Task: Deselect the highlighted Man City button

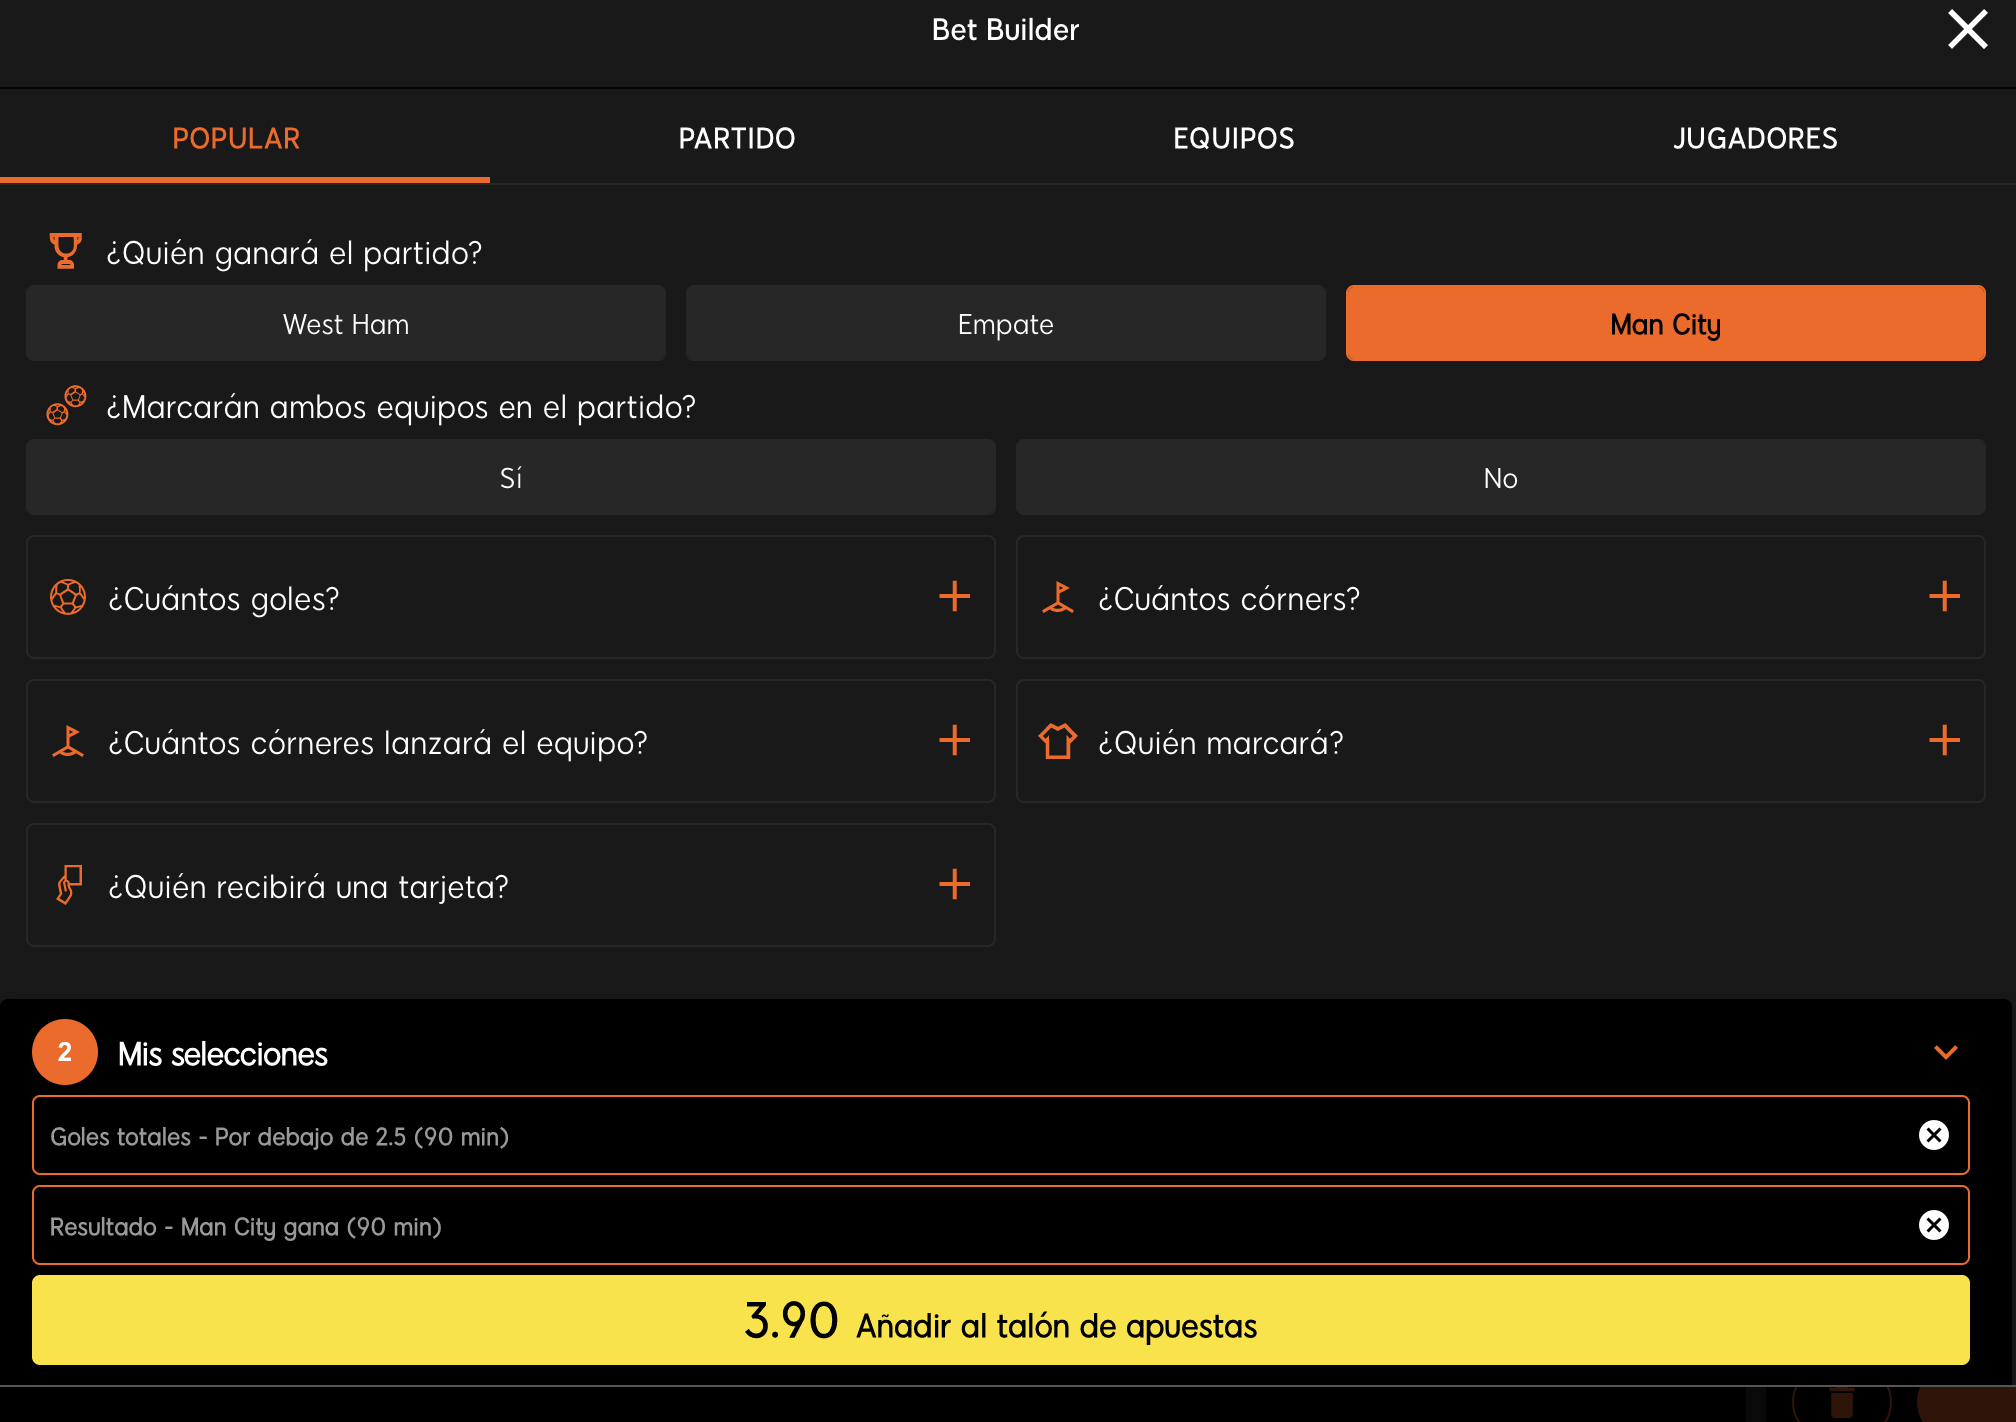Action: pos(1666,323)
